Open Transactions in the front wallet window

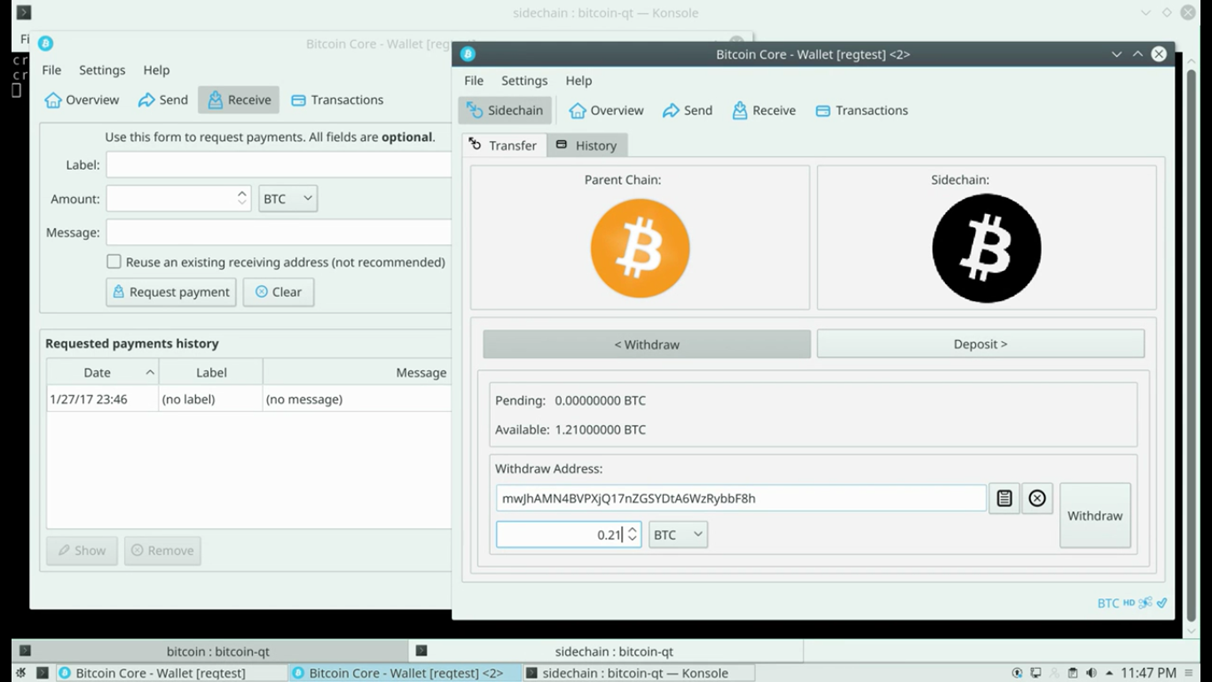(x=861, y=110)
